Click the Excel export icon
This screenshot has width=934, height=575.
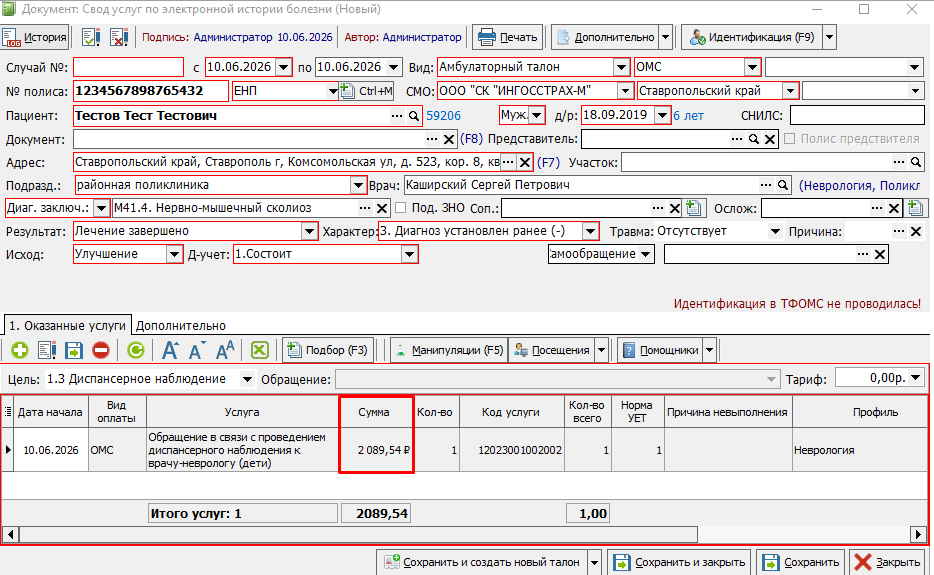click(260, 350)
